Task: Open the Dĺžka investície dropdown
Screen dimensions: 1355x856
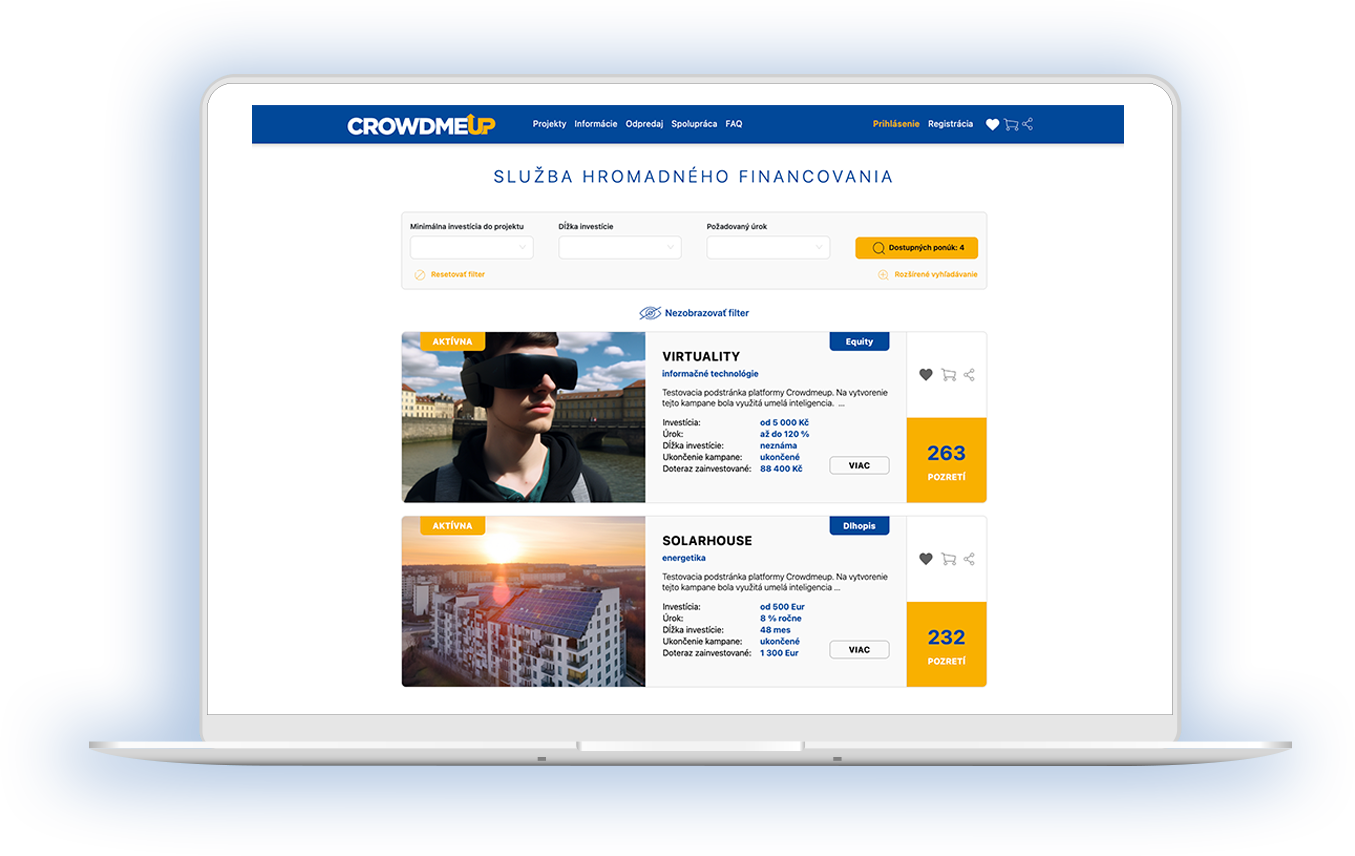Action: tap(619, 248)
